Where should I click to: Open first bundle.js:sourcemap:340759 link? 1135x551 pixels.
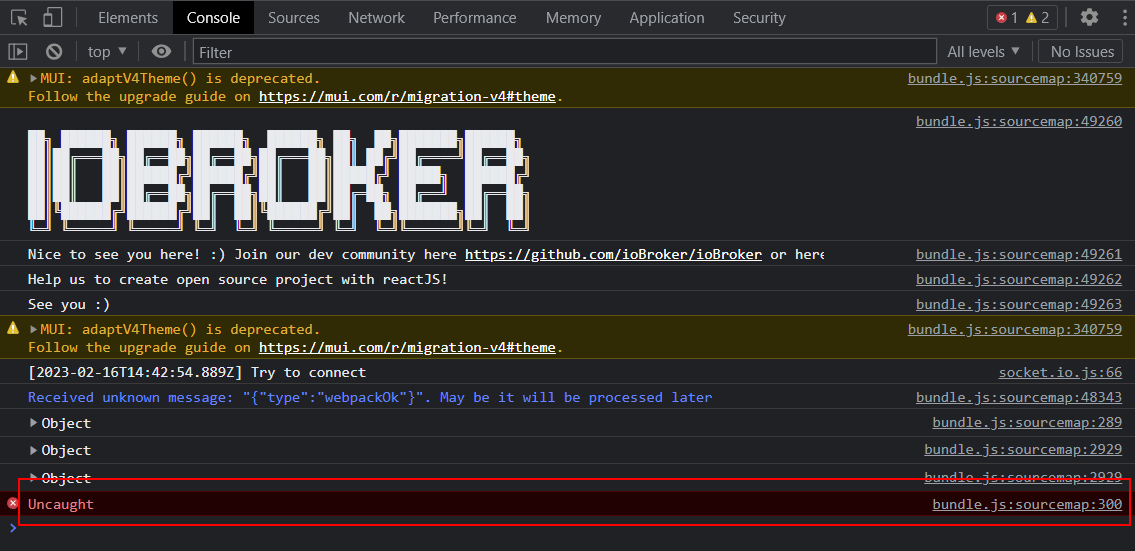click(1015, 78)
